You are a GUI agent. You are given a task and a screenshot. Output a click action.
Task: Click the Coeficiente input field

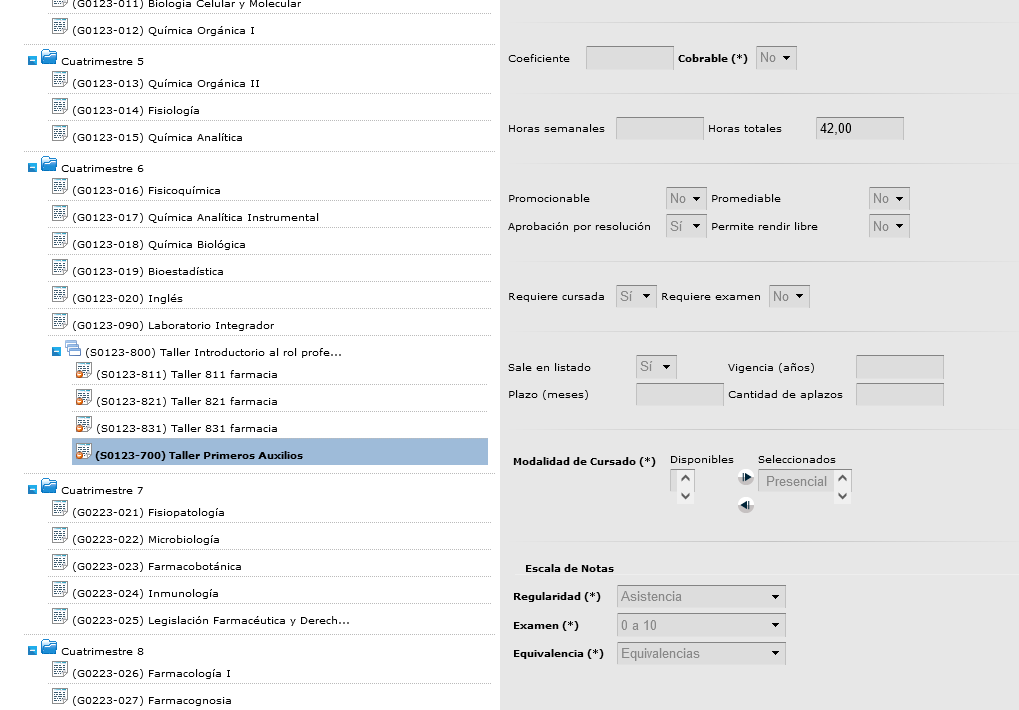[630, 58]
